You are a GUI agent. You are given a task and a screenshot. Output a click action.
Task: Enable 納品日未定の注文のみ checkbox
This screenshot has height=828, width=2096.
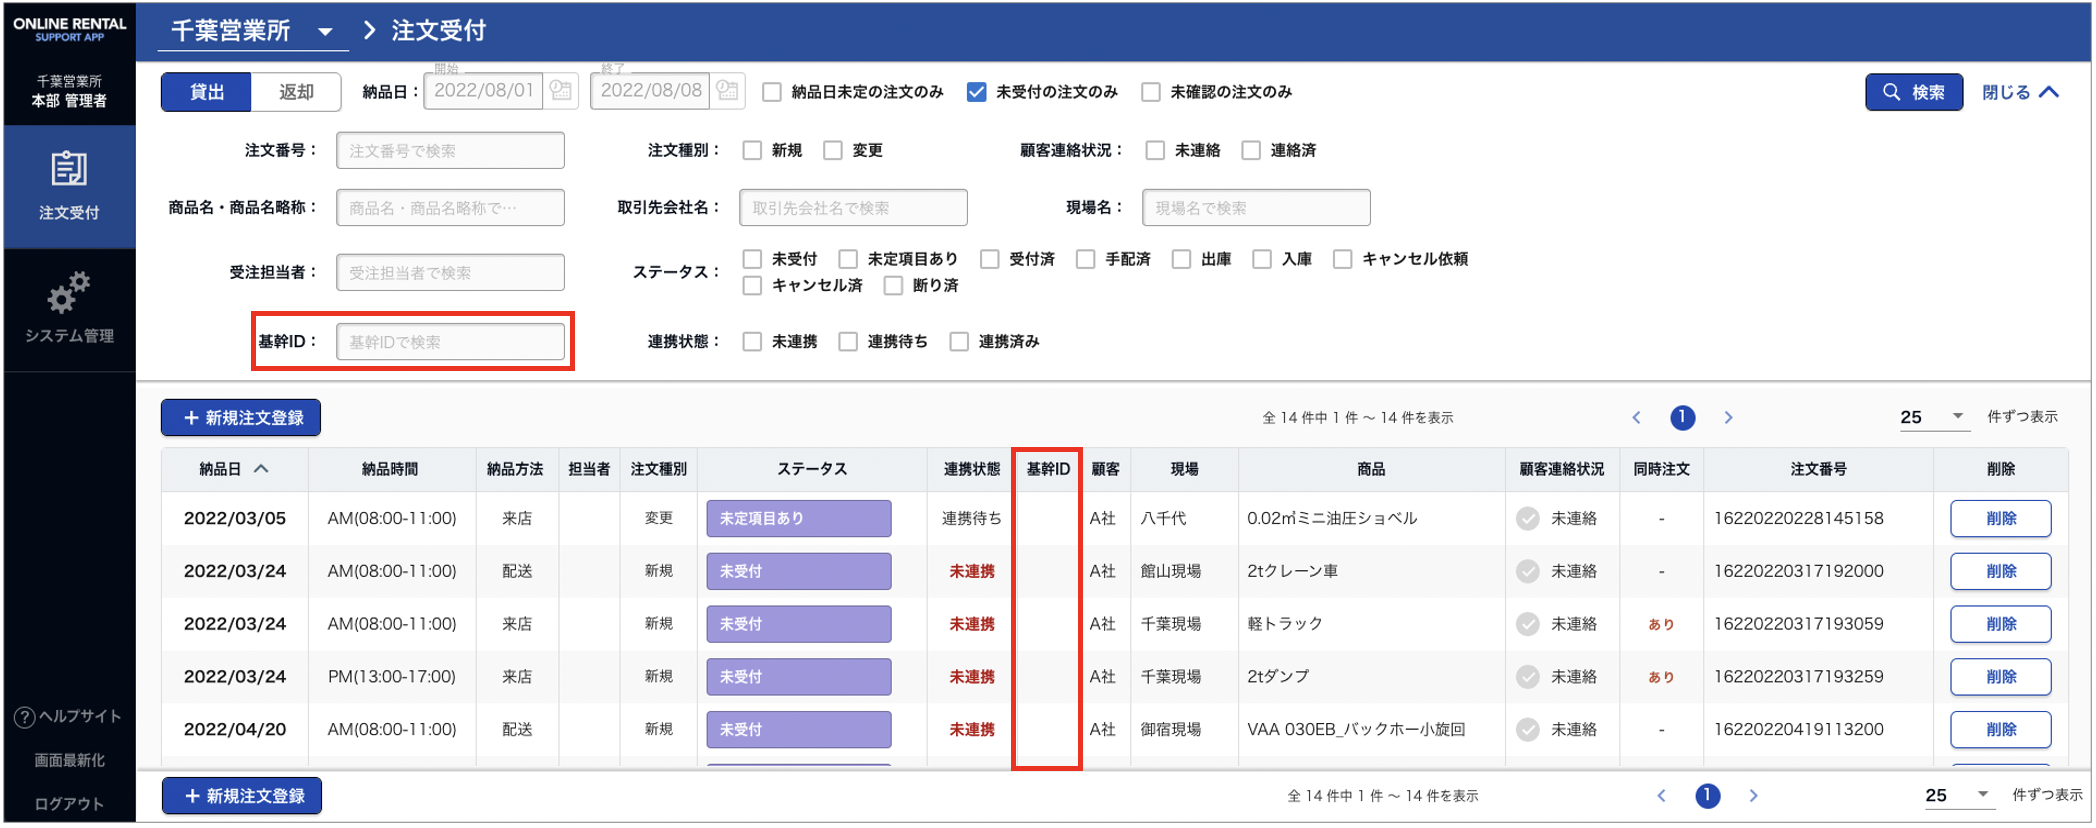tap(772, 92)
